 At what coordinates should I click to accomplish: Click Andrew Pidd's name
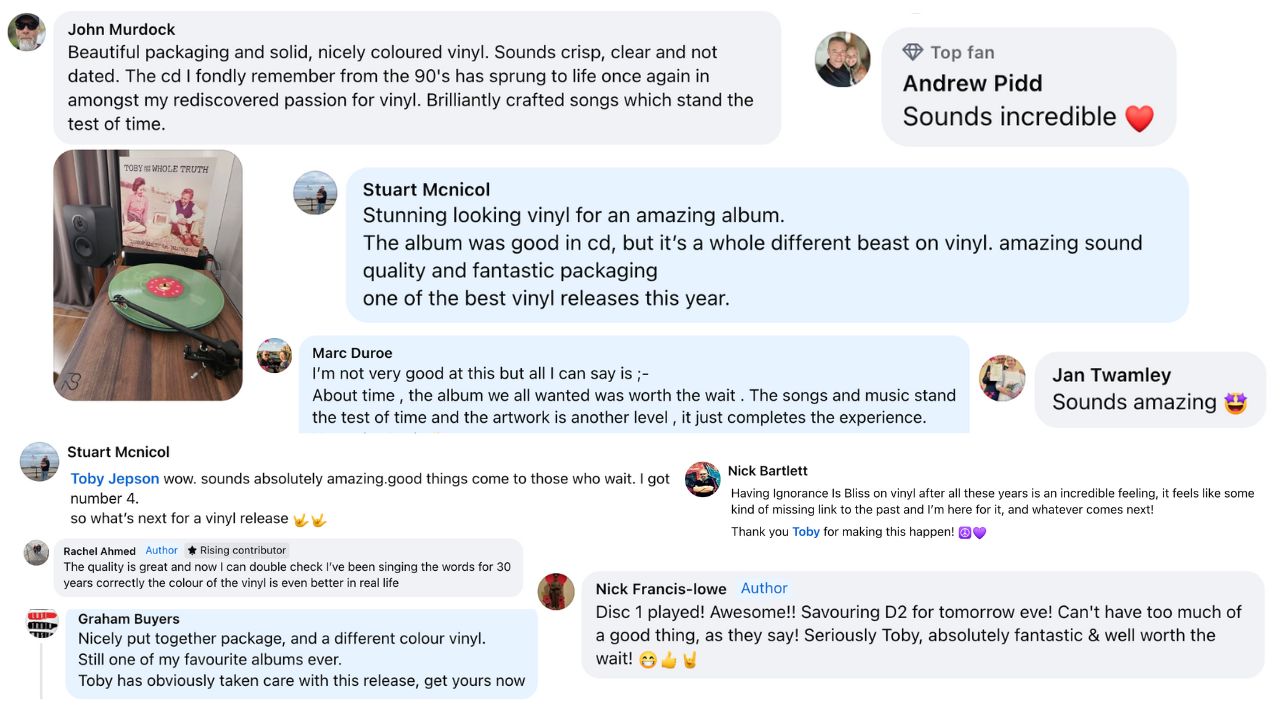pos(973,84)
